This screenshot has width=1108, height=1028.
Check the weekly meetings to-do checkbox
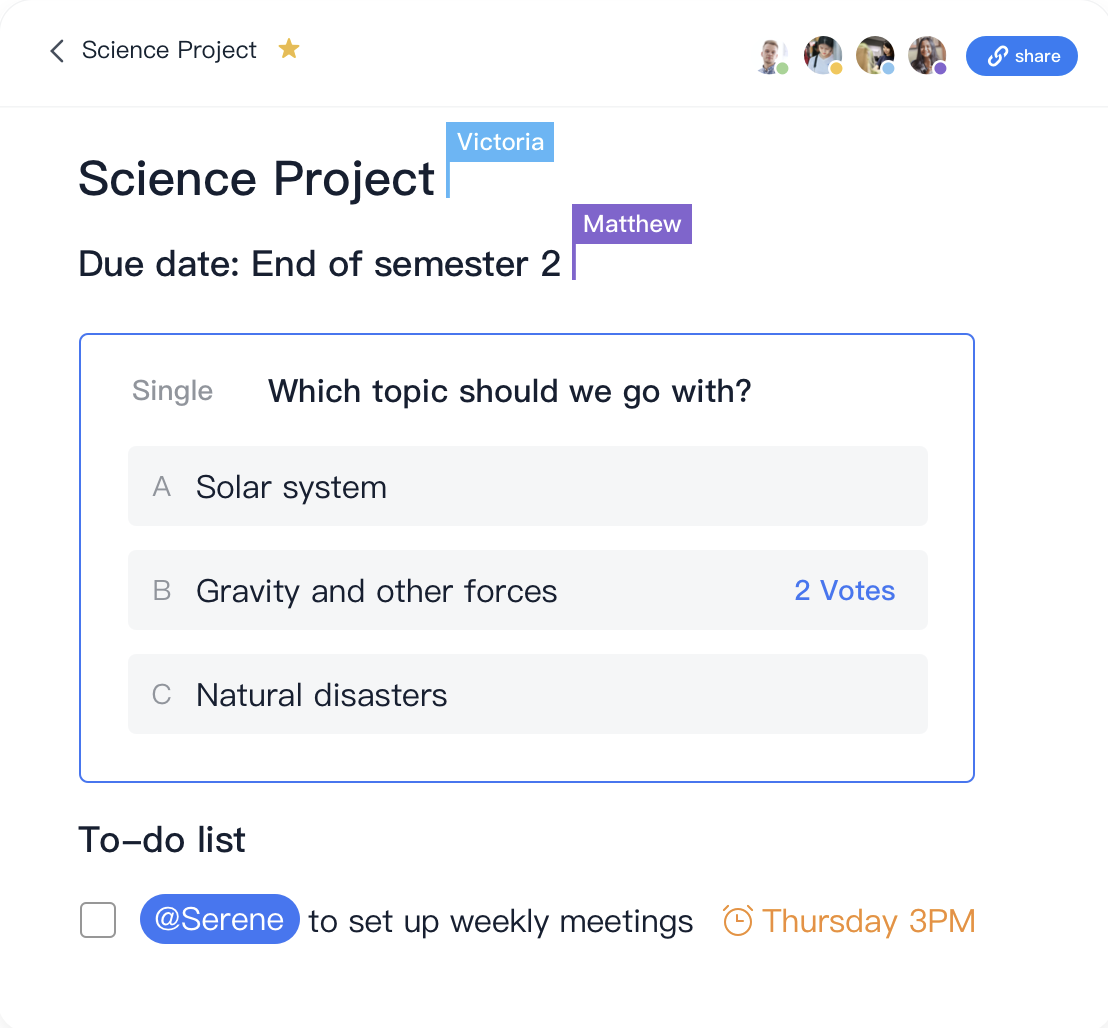[97, 920]
